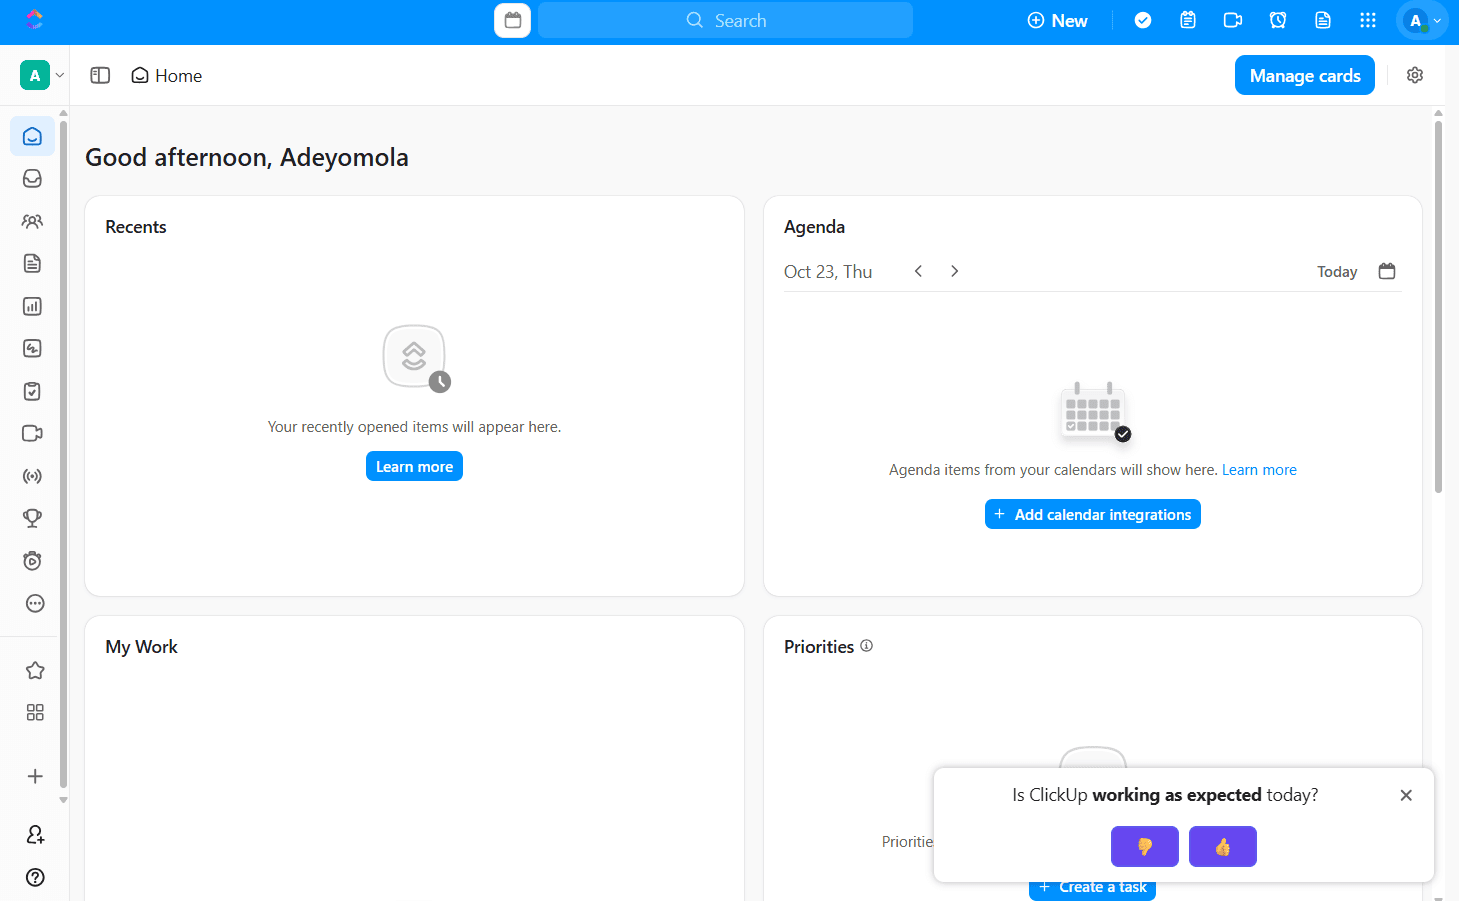Click the Search input field
Screen dimensions: 1459x901
[725, 20]
